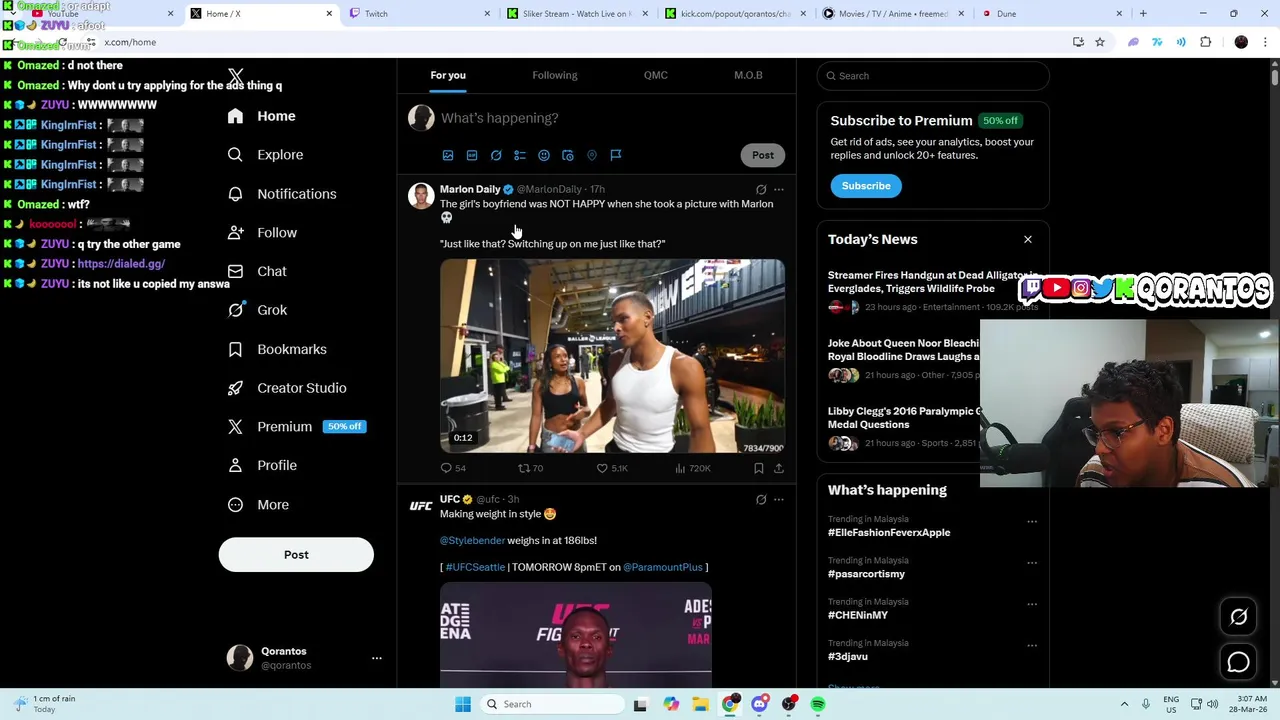The width and height of the screenshot is (1280, 720).
Task: Switch to the QMC tab
Action: pos(656,75)
